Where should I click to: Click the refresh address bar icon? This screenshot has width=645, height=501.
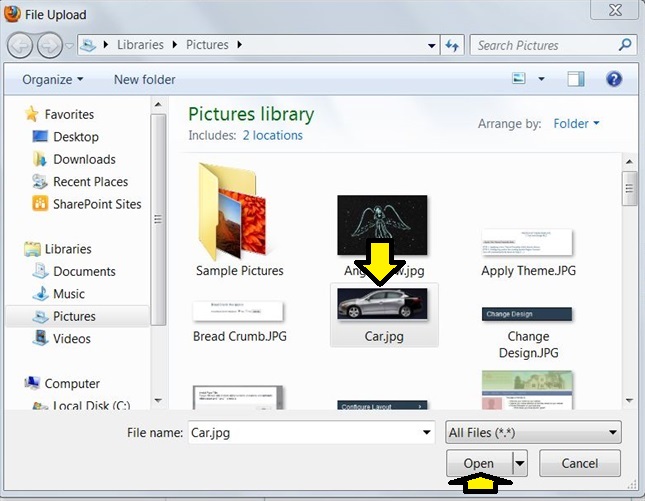452,45
